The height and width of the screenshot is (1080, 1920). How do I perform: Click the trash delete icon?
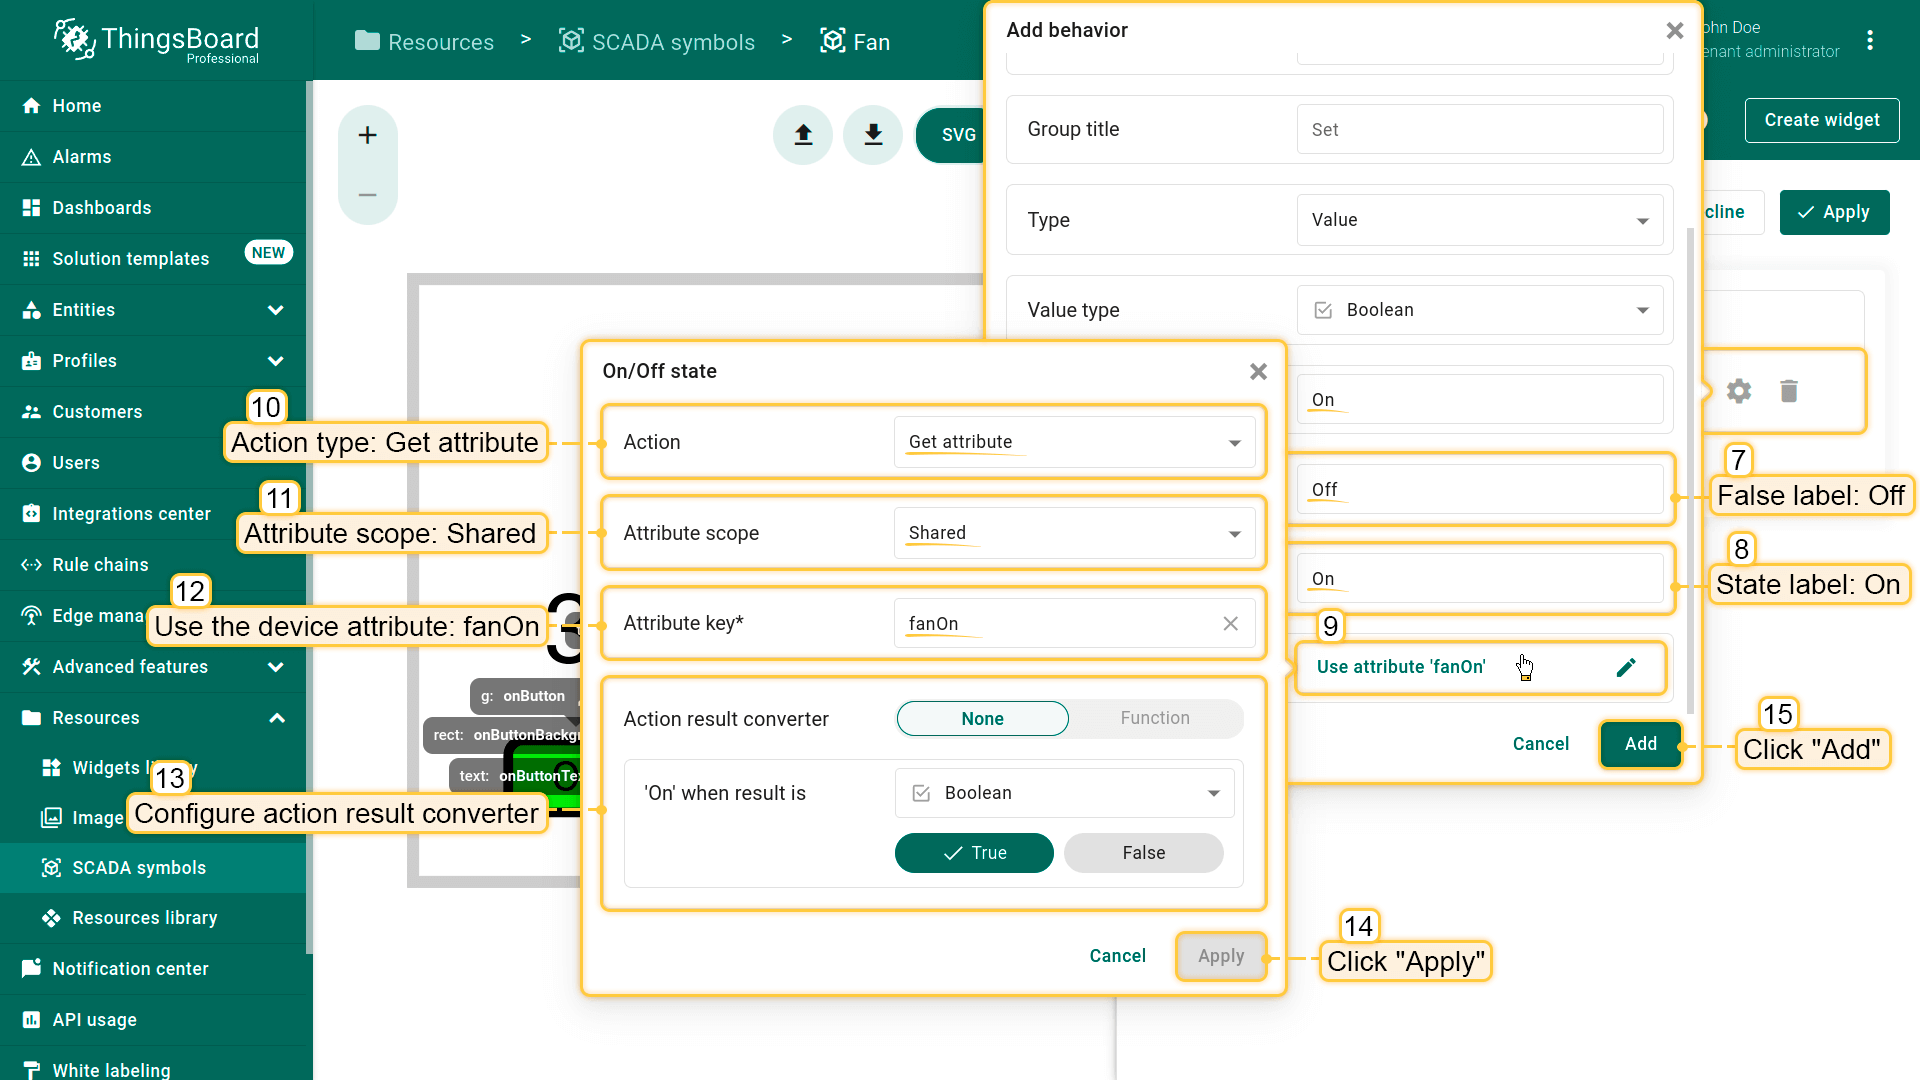pyautogui.click(x=1789, y=391)
